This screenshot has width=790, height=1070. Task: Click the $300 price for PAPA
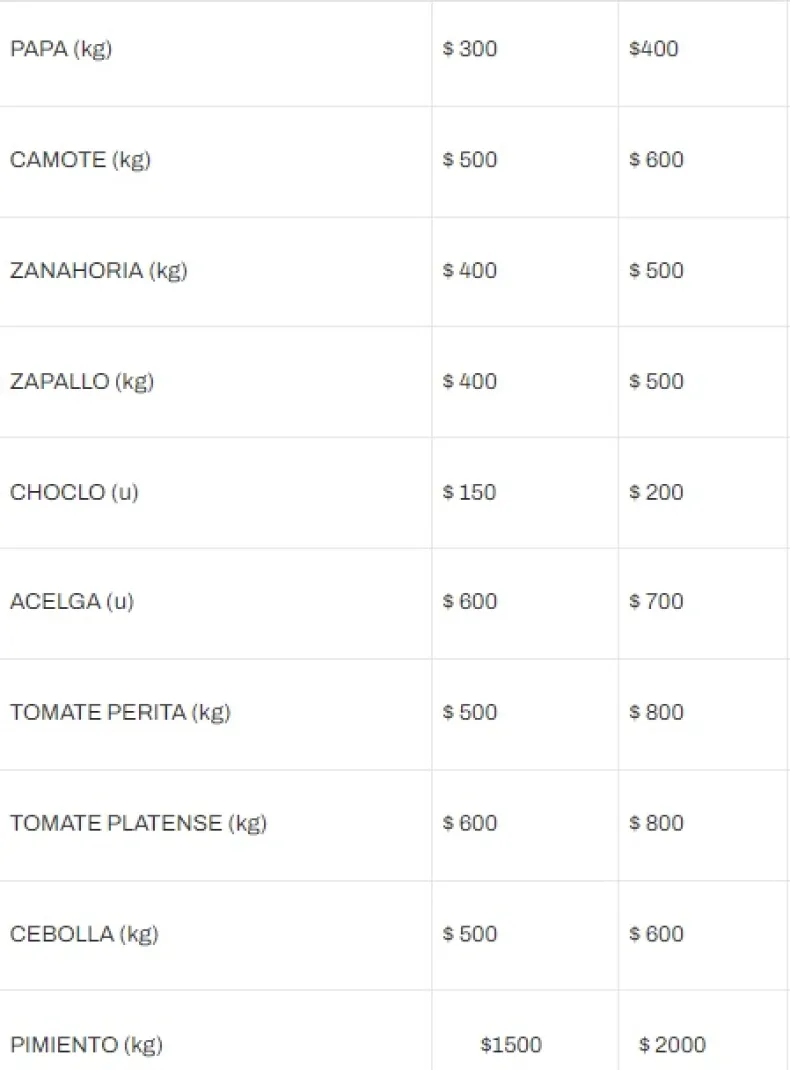click(470, 49)
